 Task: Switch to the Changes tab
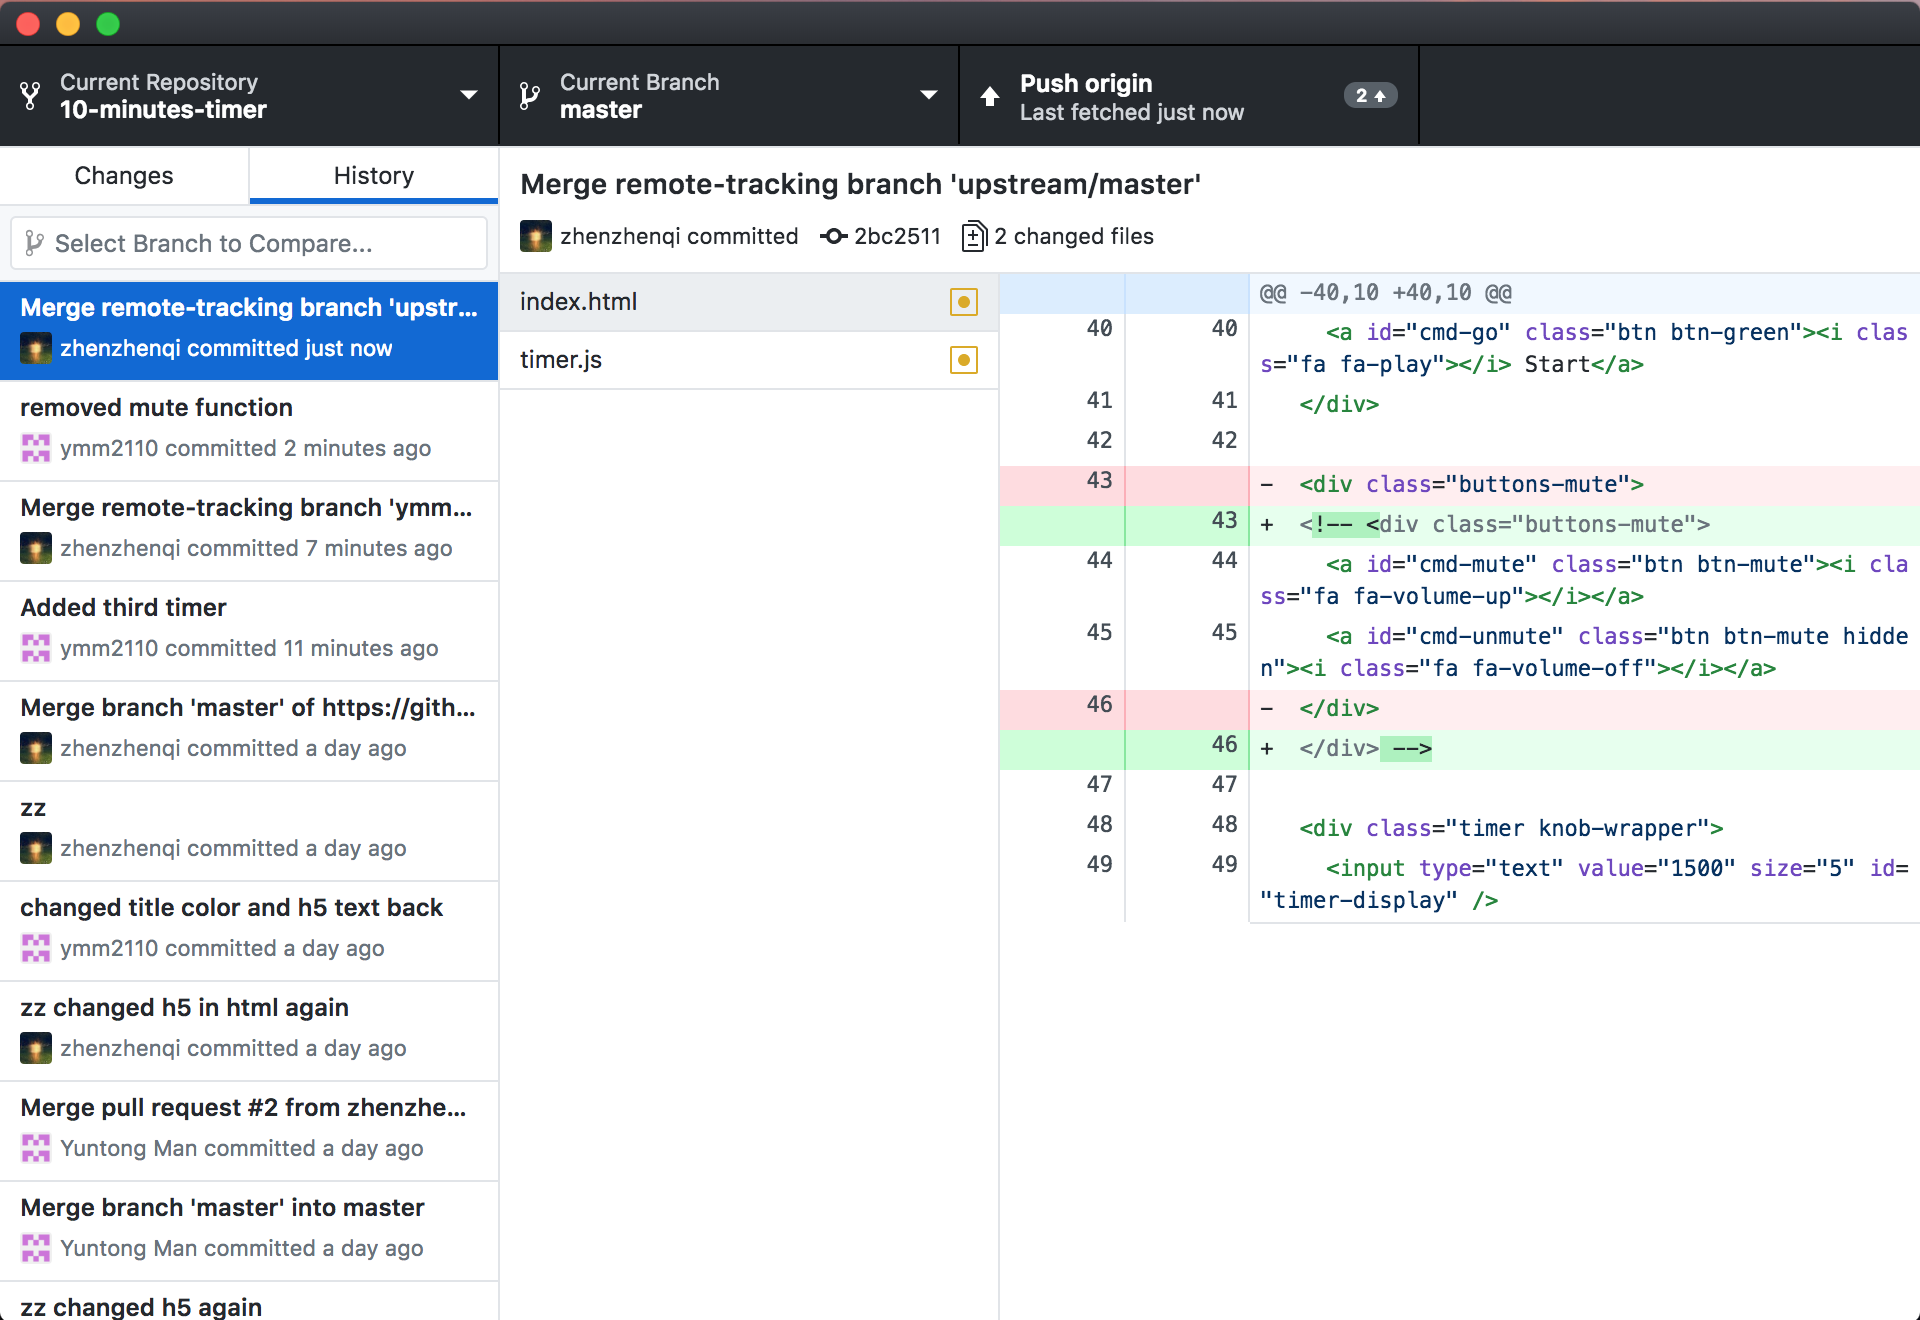[124, 176]
